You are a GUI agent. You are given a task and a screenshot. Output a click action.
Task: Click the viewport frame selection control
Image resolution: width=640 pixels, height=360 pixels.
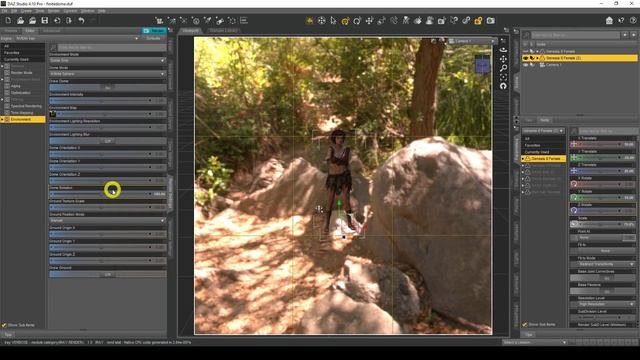pos(503,77)
